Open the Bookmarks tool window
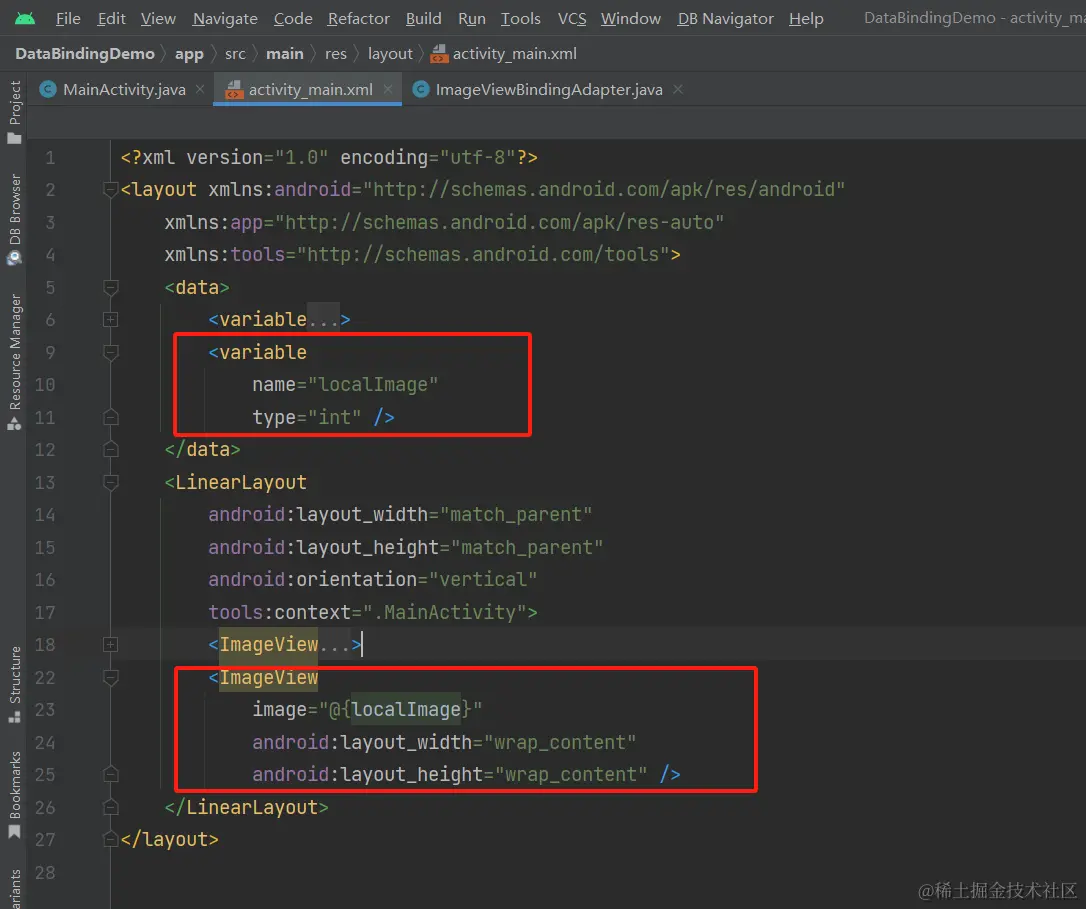 pos(14,795)
